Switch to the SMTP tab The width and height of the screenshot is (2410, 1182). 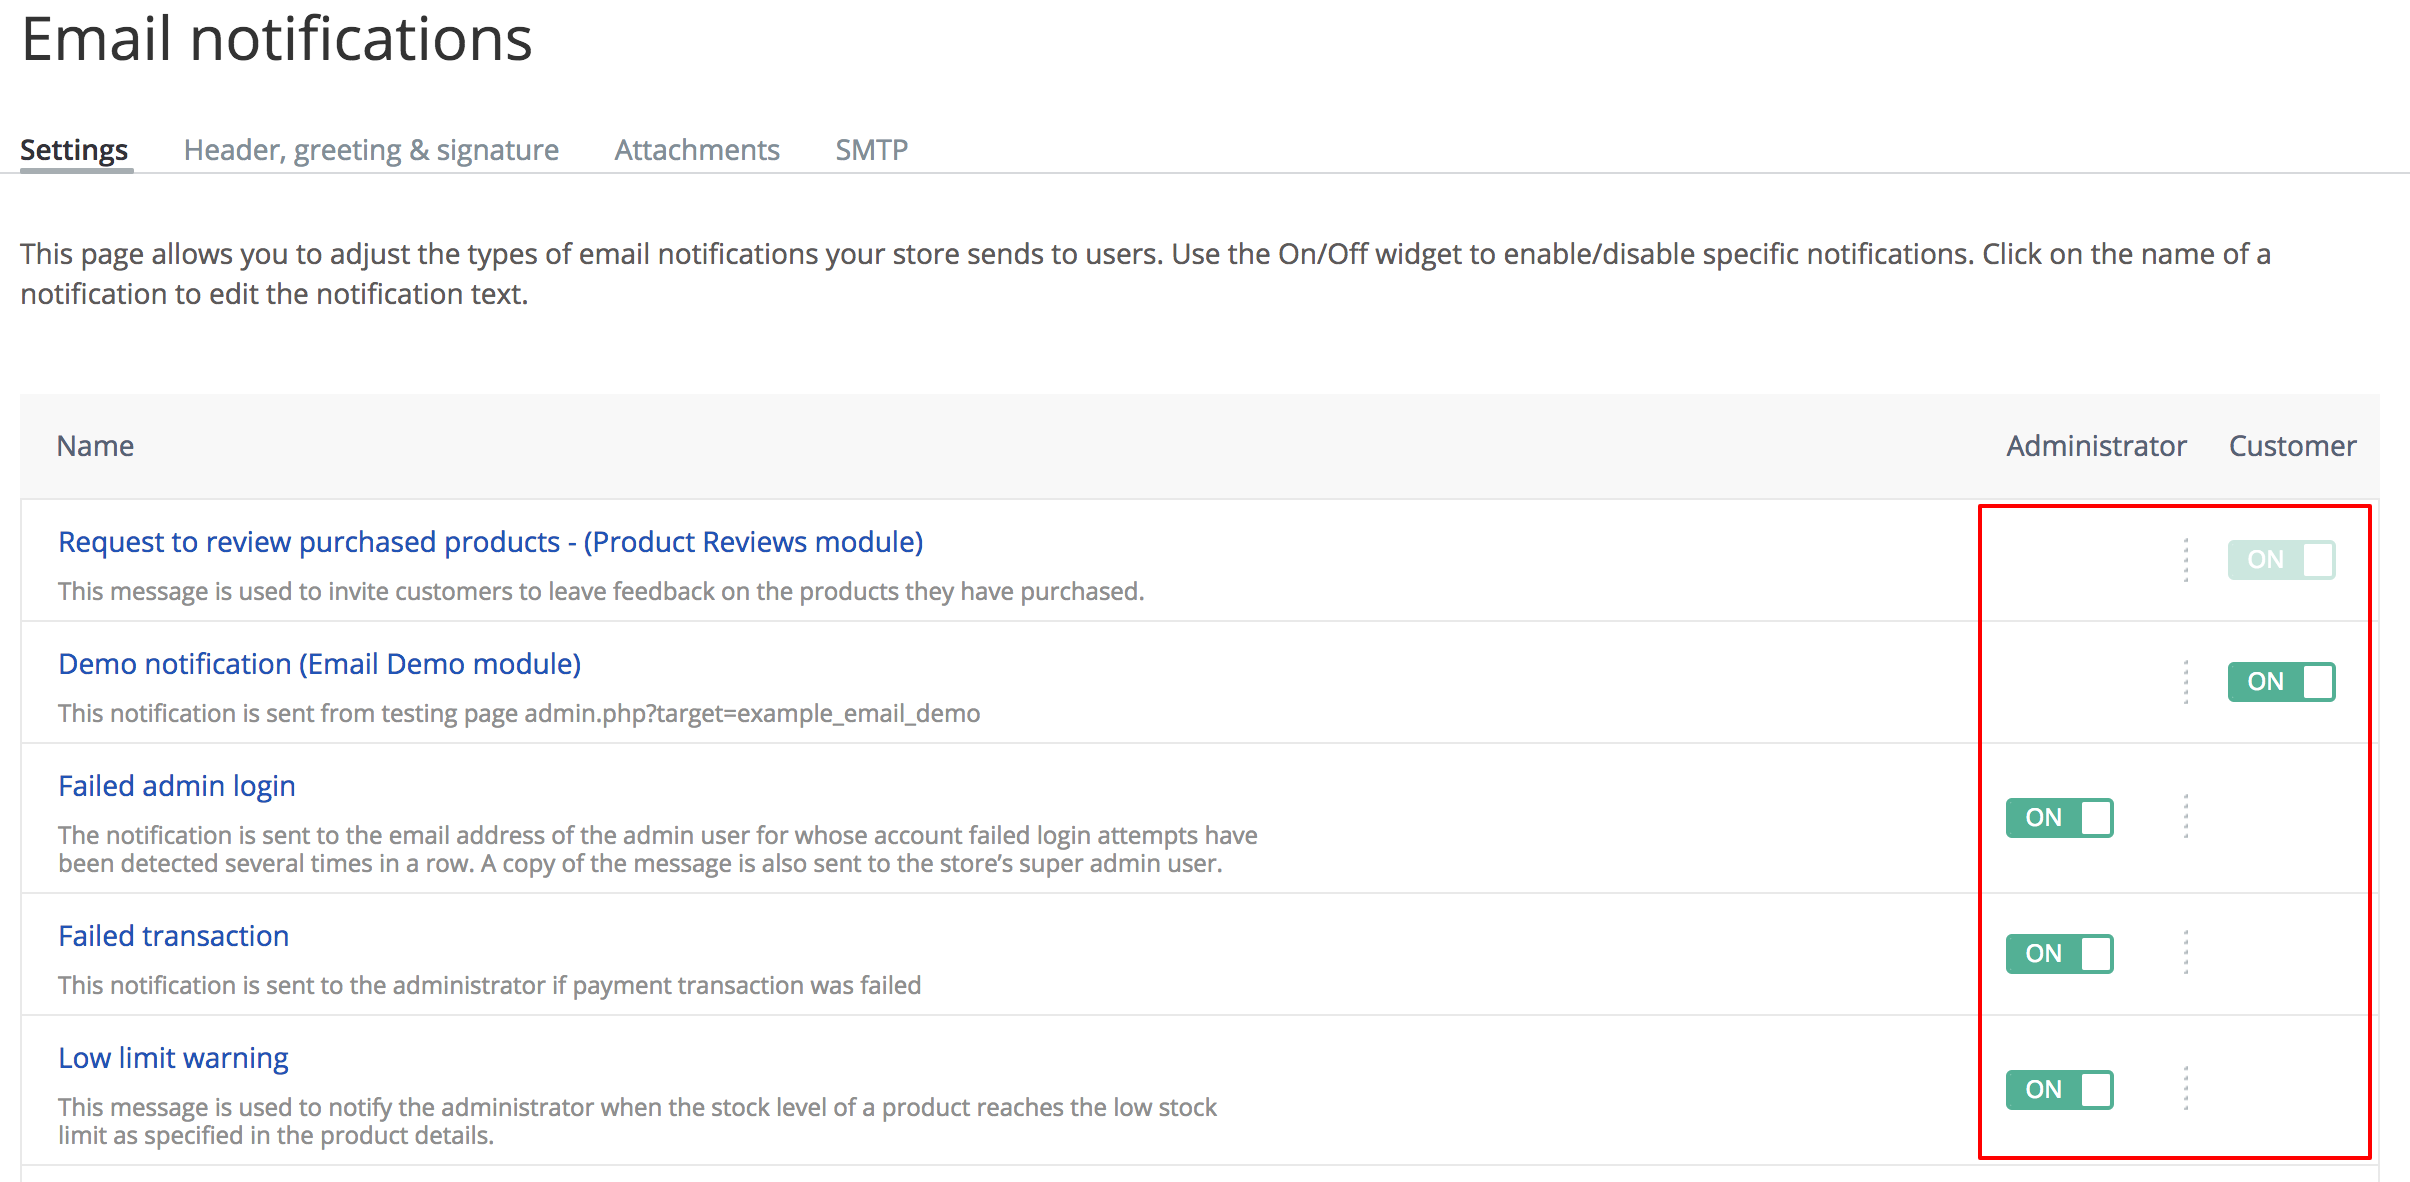coord(871,149)
